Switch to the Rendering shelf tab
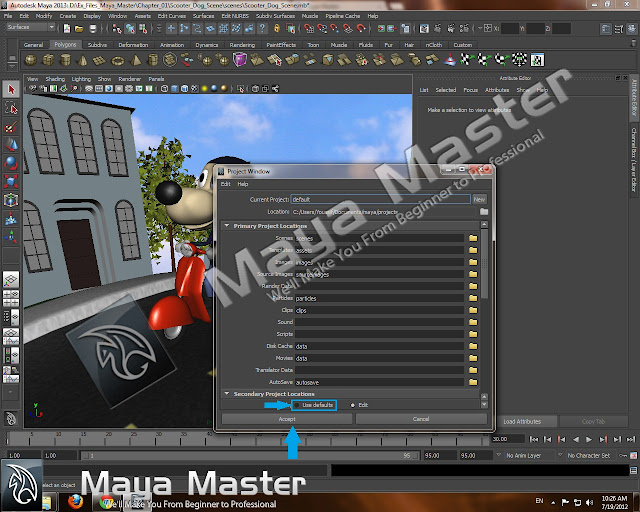The width and height of the screenshot is (640, 512). [242, 45]
